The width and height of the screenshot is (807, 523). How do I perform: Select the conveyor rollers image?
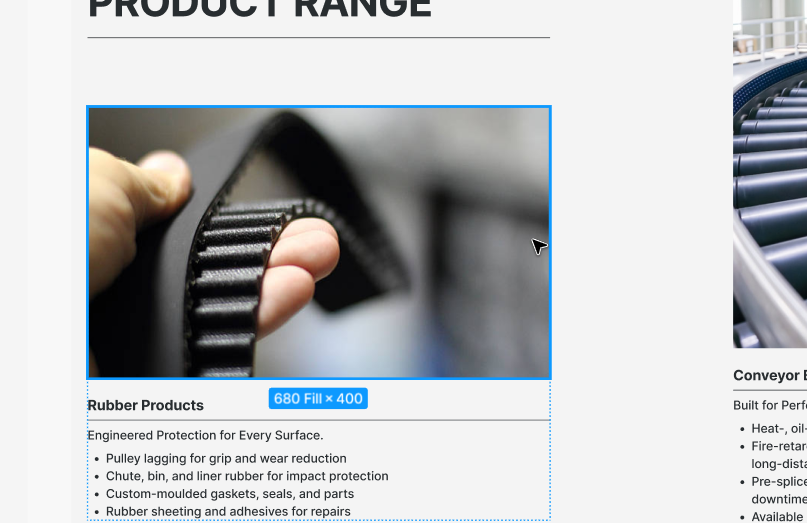point(770,174)
